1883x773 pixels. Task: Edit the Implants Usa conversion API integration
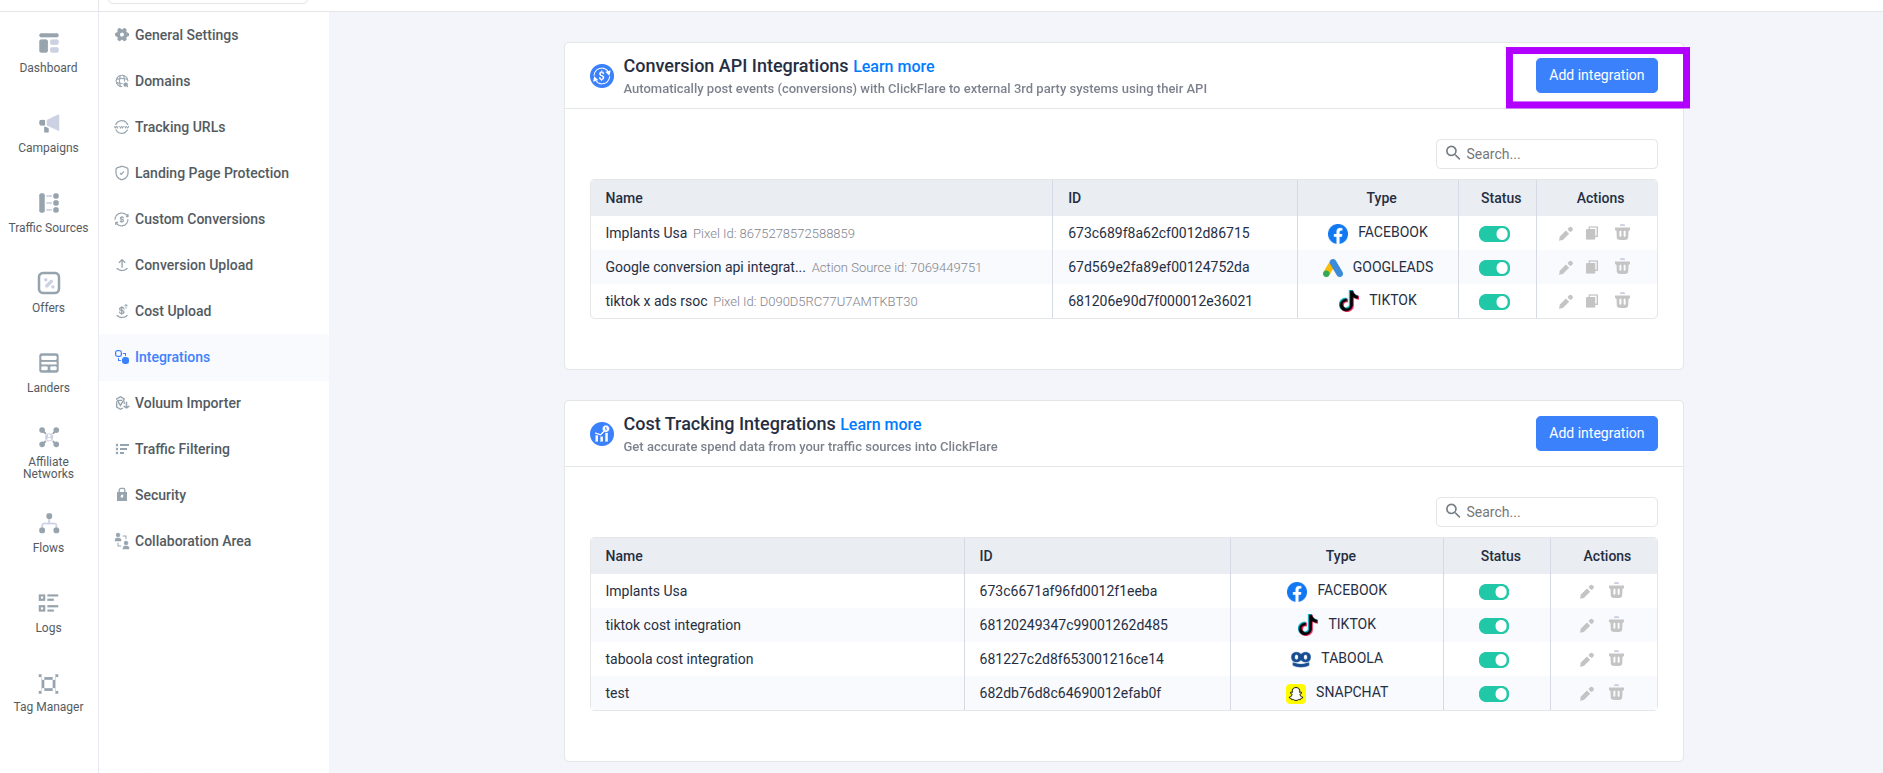[1566, 233]
